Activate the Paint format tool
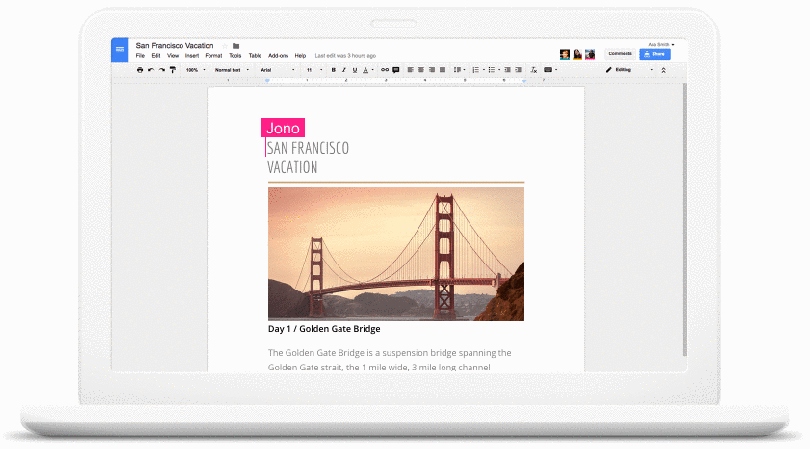810x449 pixels. click(x=173, y=70)
